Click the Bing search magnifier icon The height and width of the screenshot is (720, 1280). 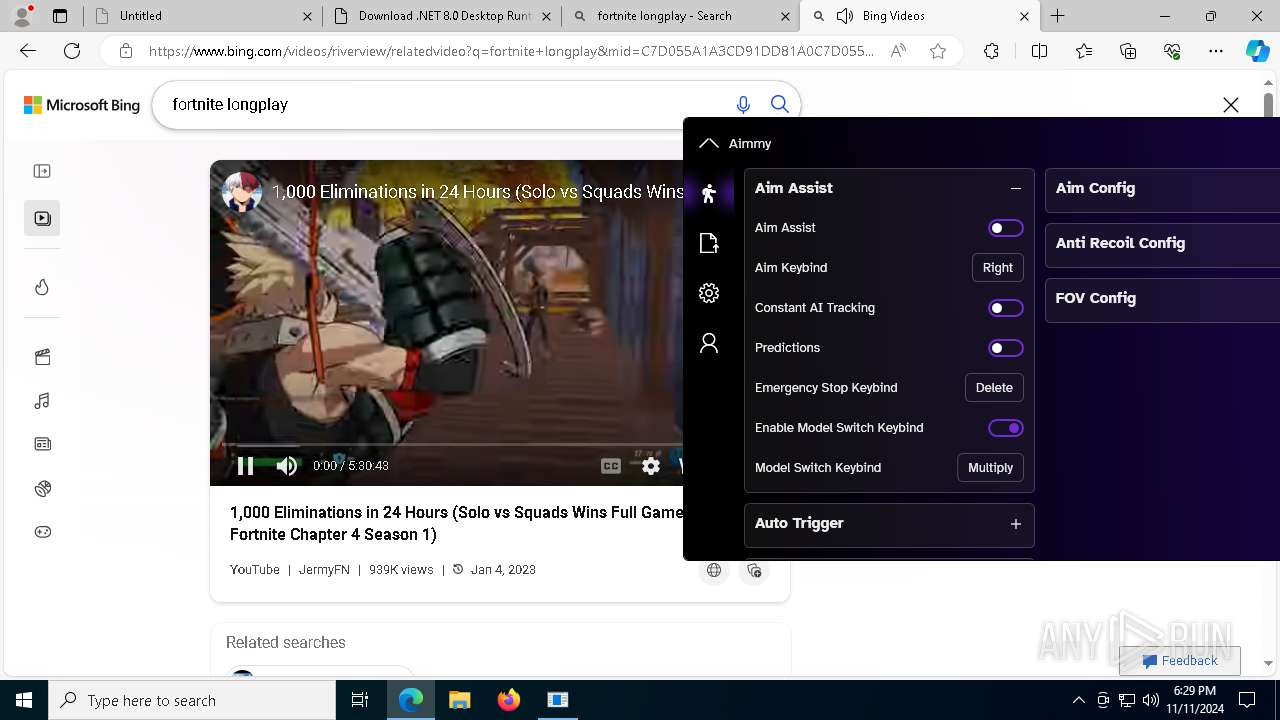(780, 104)
